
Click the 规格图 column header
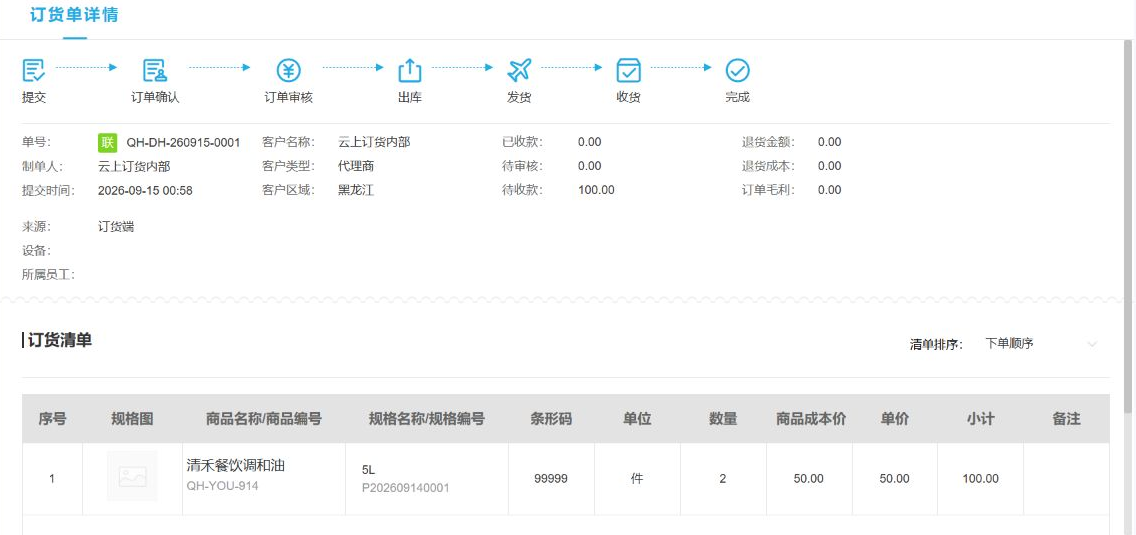(133, 418)
